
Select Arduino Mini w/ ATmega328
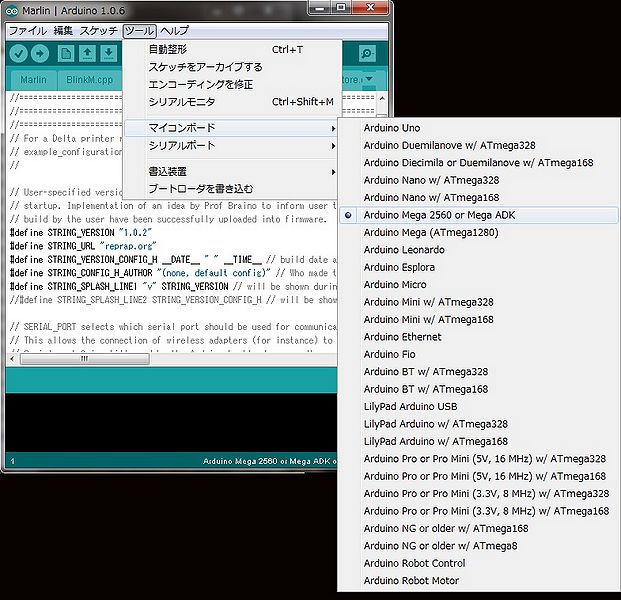478,302
